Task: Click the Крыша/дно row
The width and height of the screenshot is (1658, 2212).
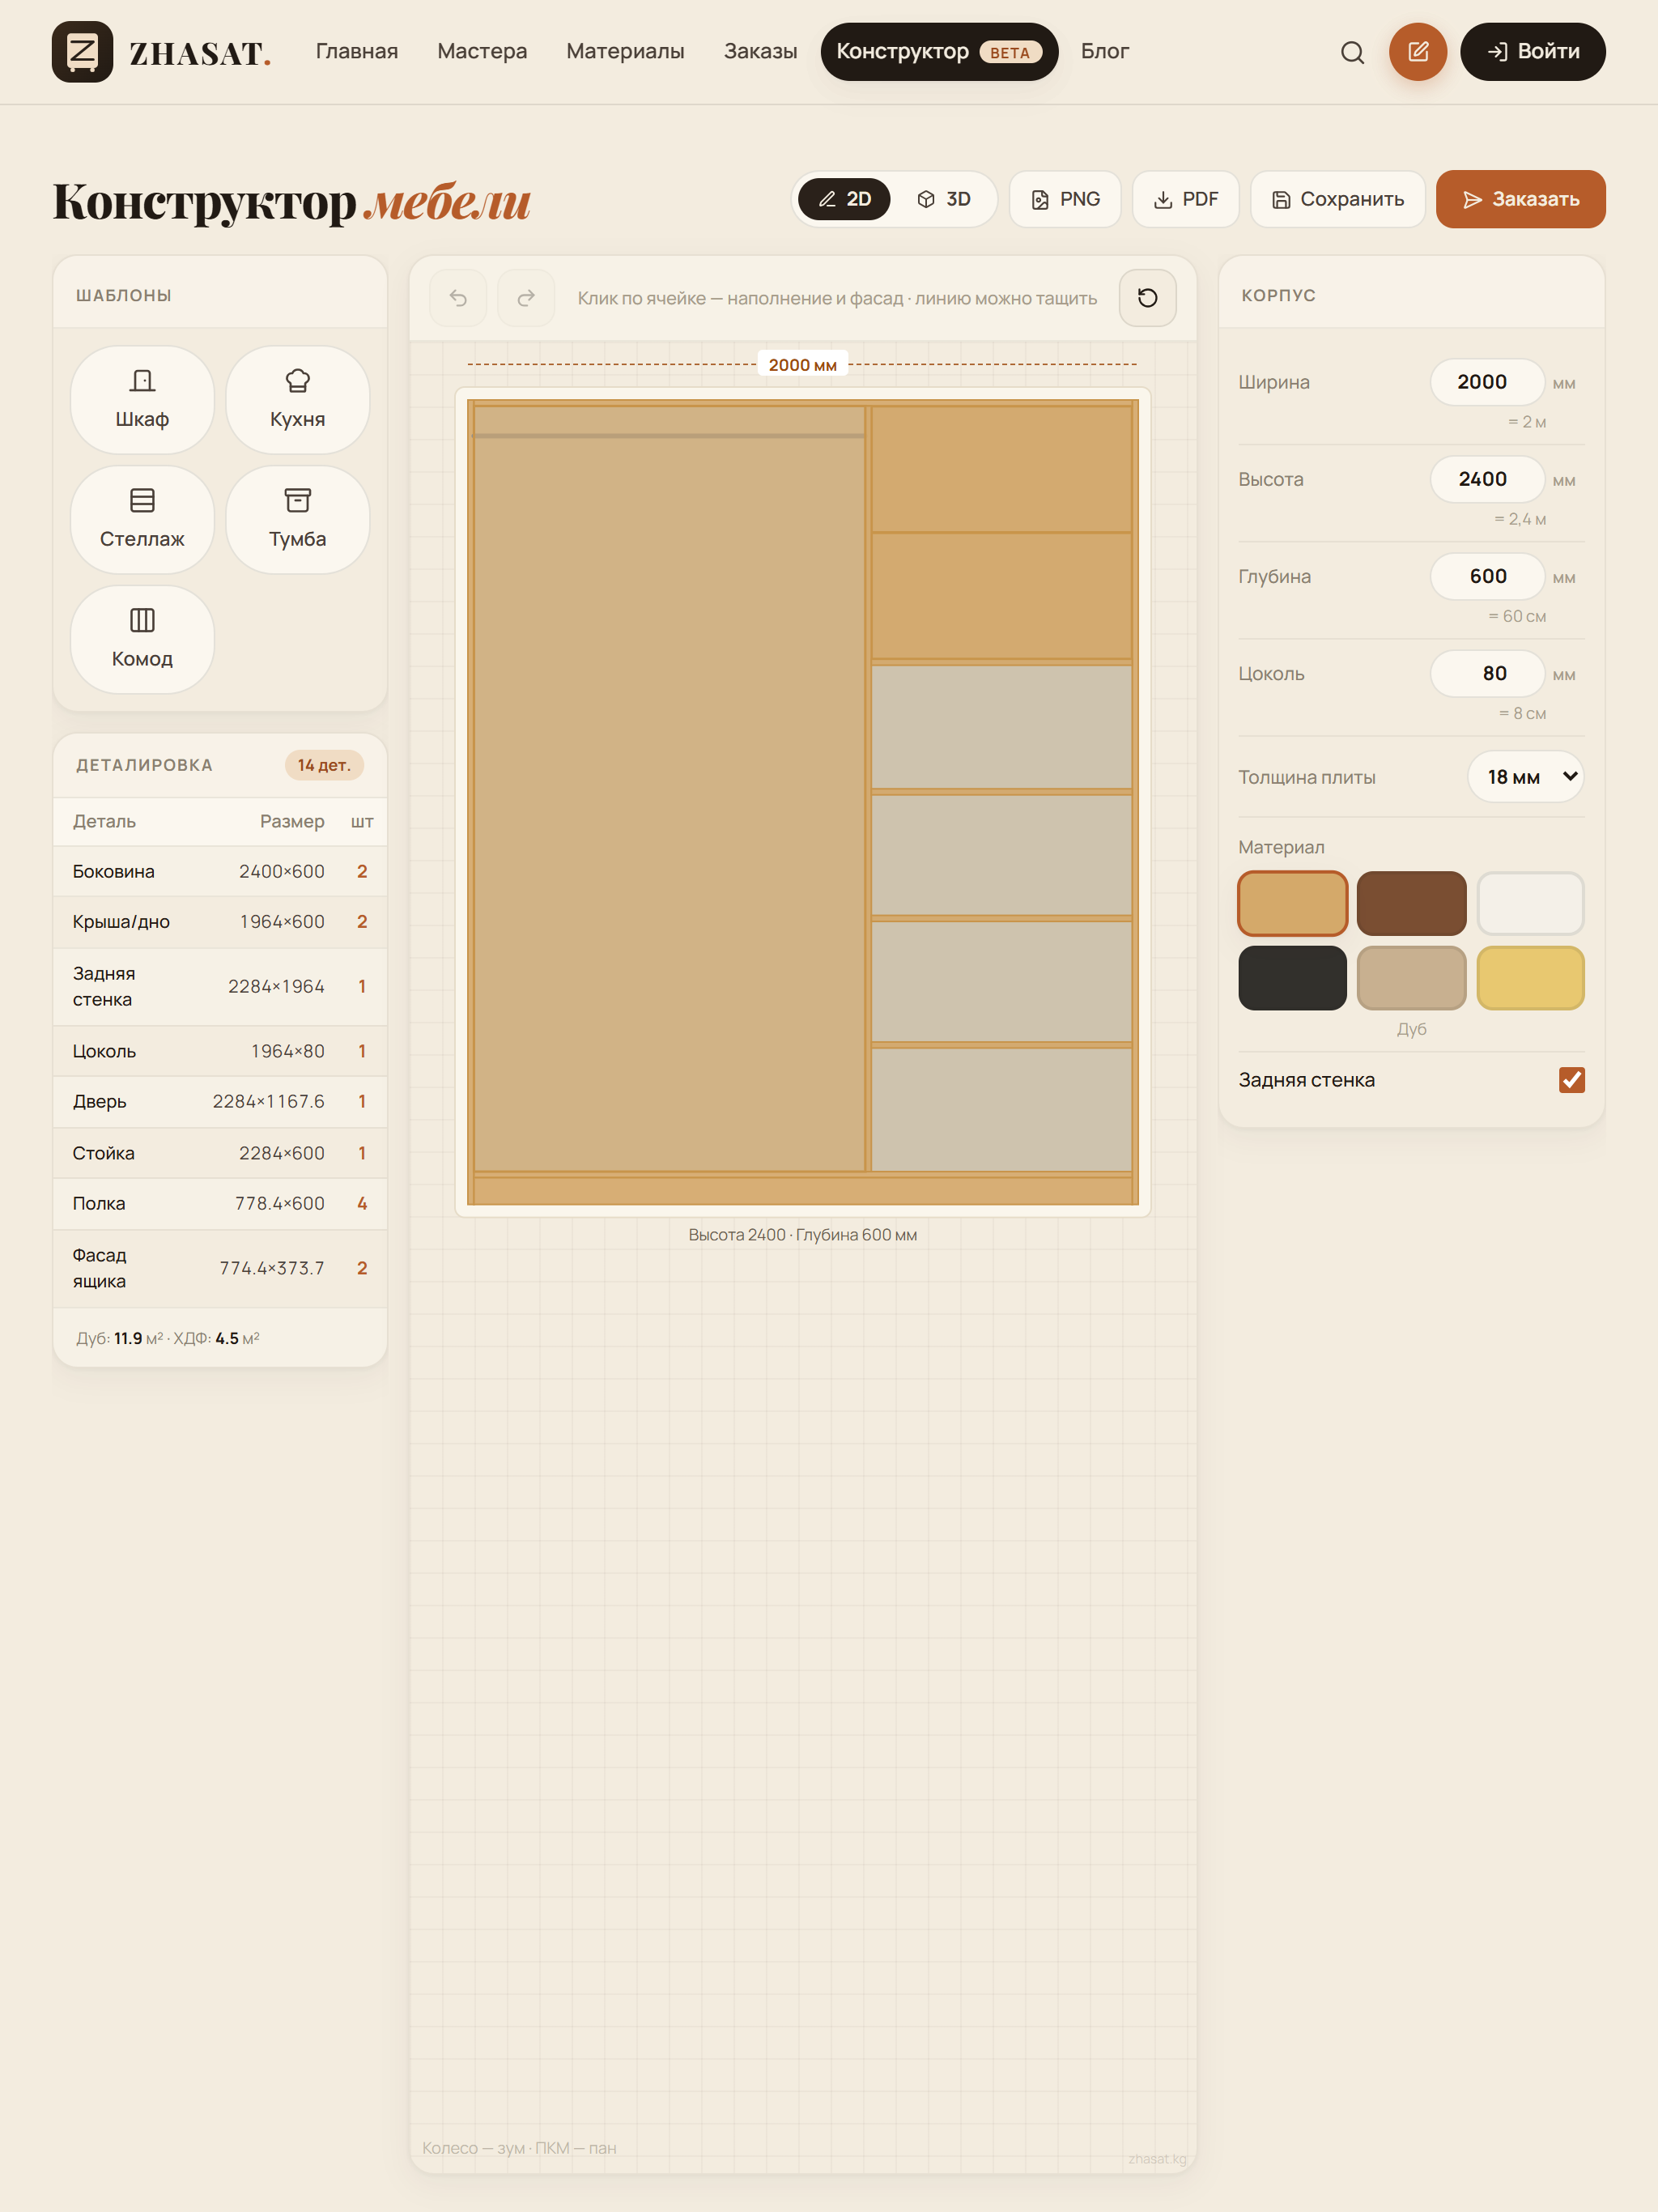Action: coord(220,922)
